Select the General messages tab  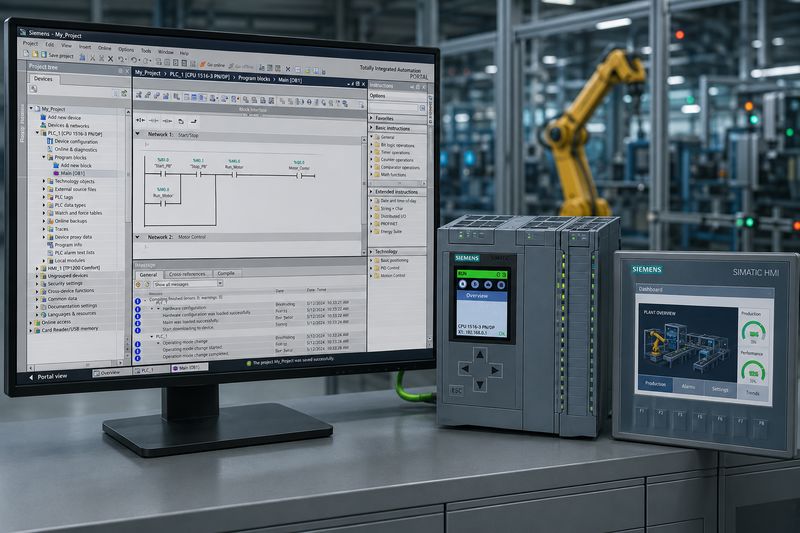[x=148, y=274]
